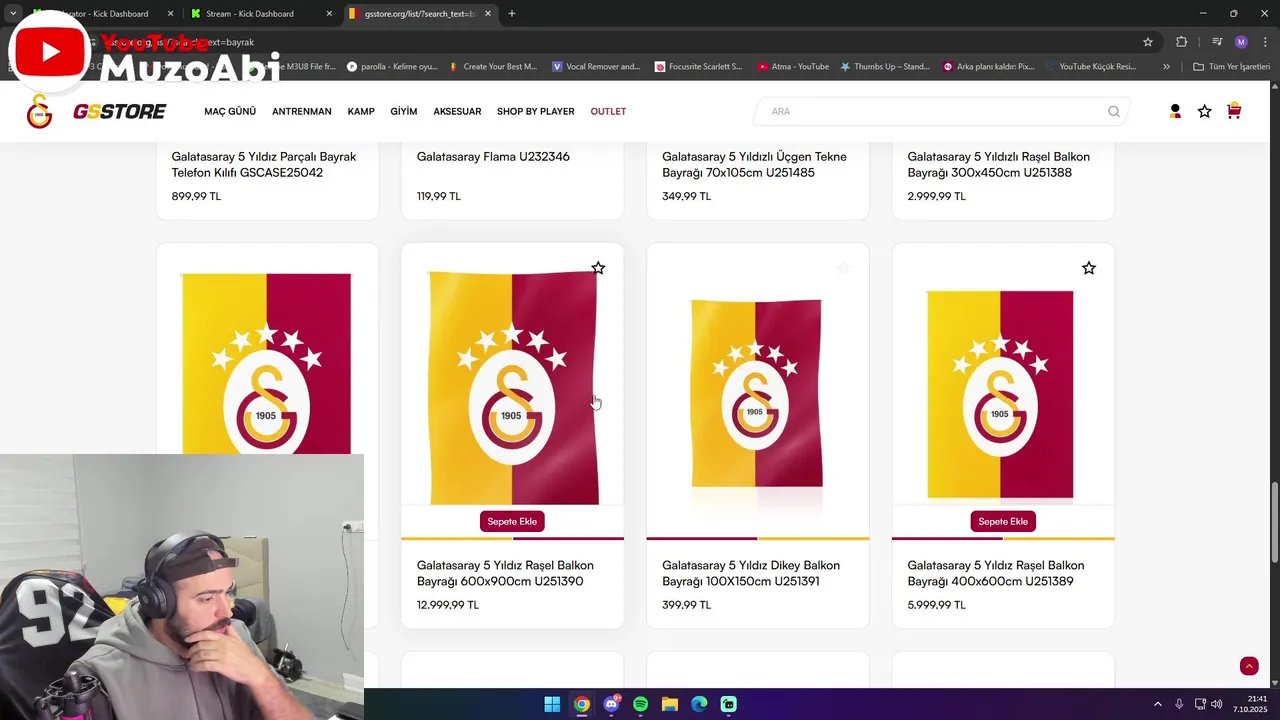Open the shopping cart icon
Screen dimensions: 1280x720
[1234, 111]
